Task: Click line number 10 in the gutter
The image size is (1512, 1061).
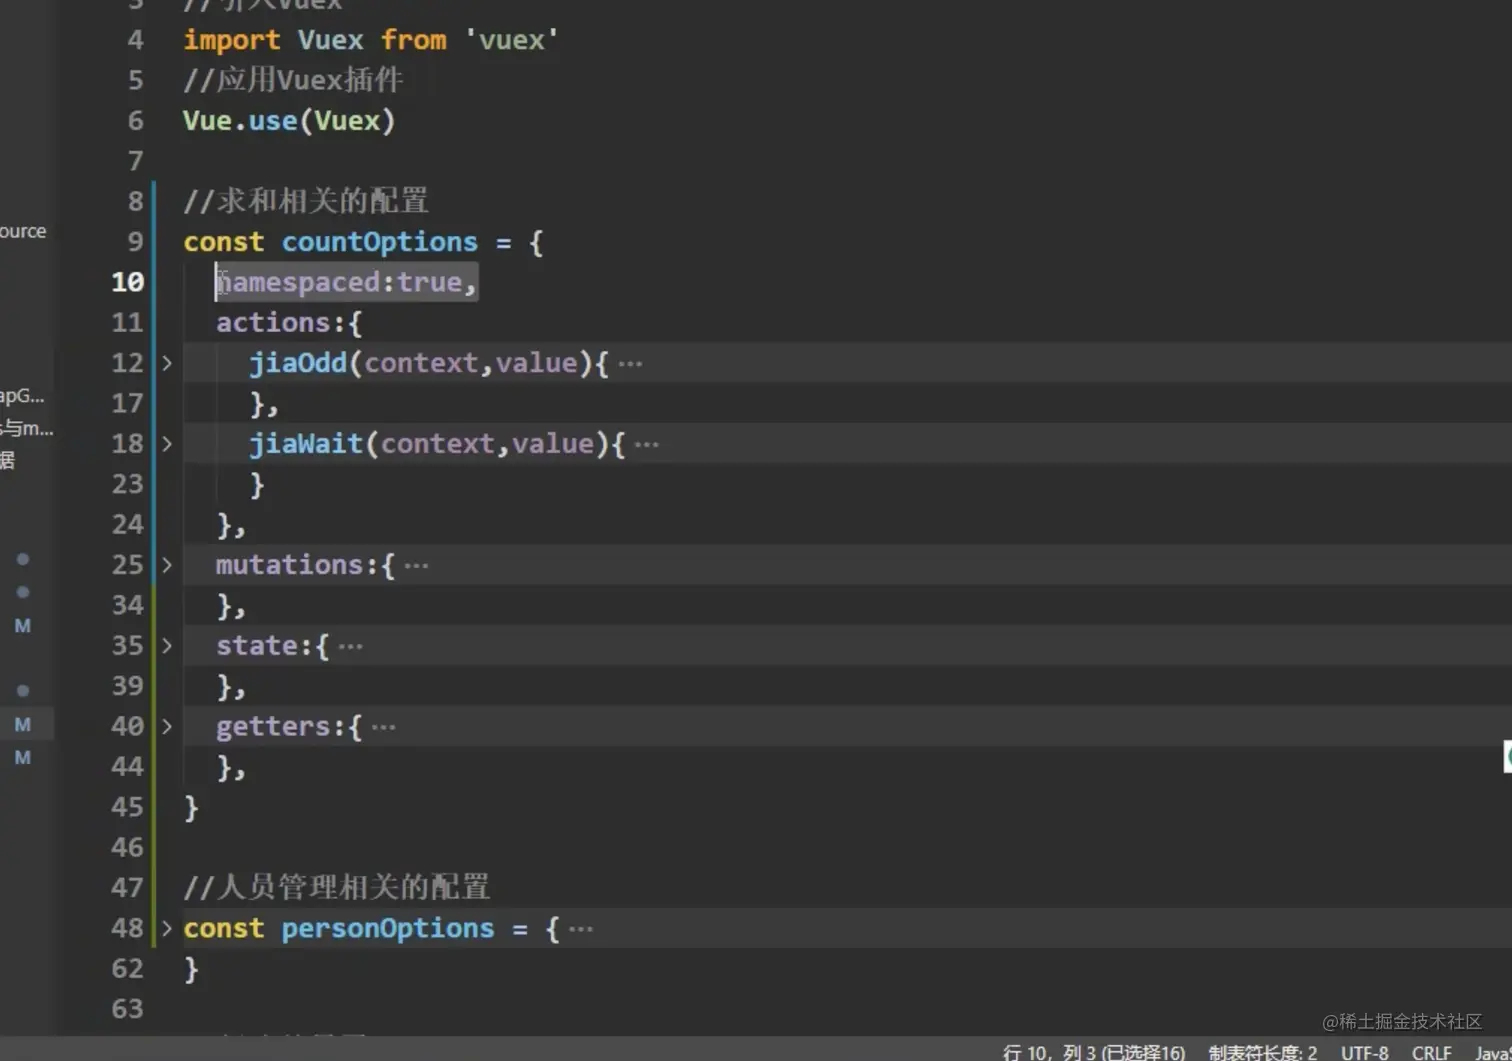Action: pyautogui.click(x=127, y=282)
